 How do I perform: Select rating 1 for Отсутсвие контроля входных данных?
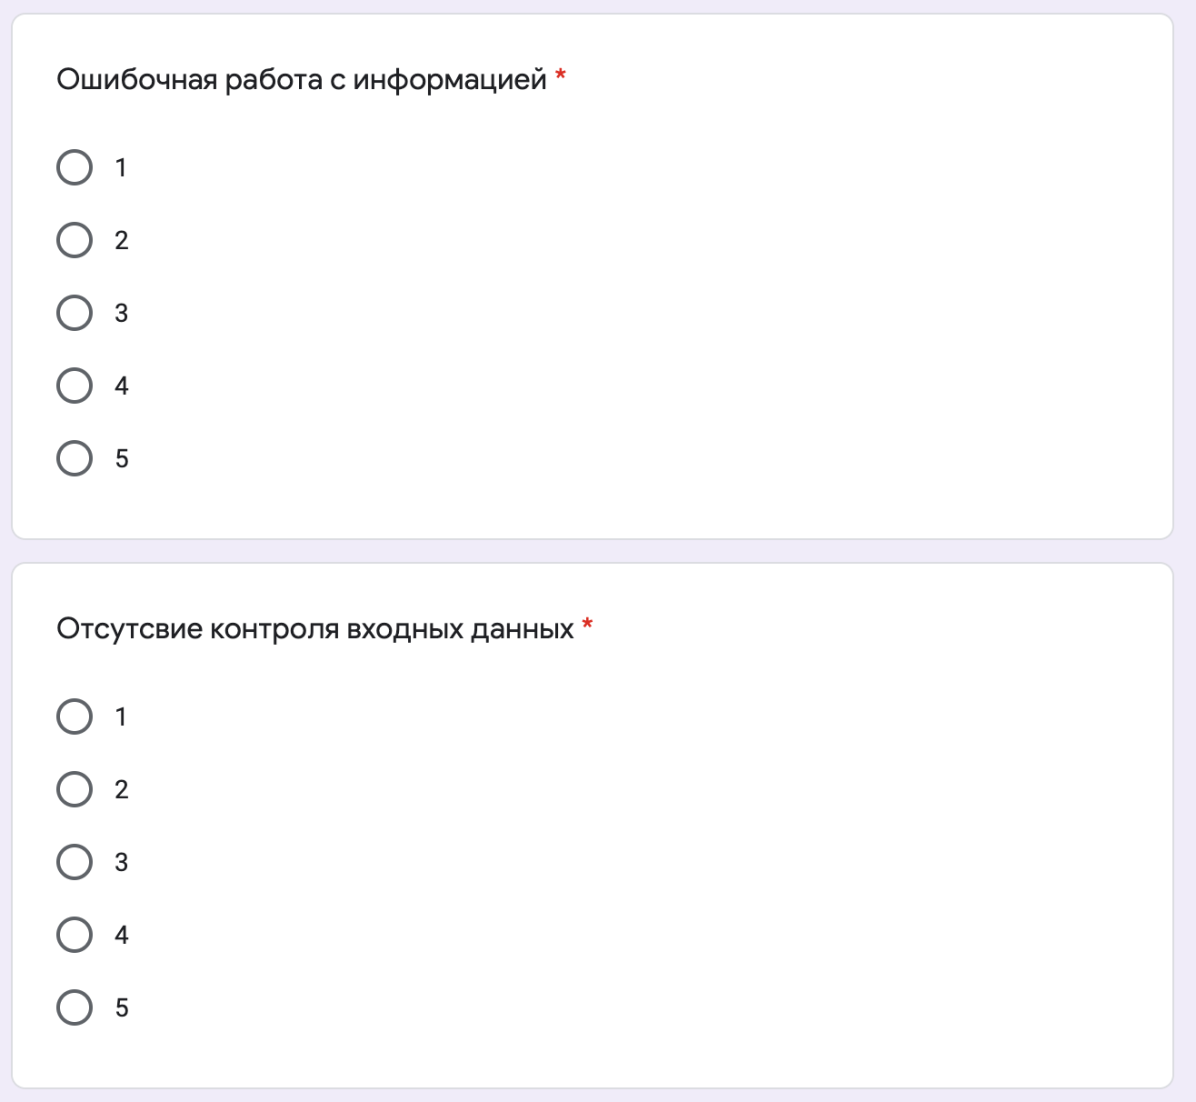tap(75, 717)
